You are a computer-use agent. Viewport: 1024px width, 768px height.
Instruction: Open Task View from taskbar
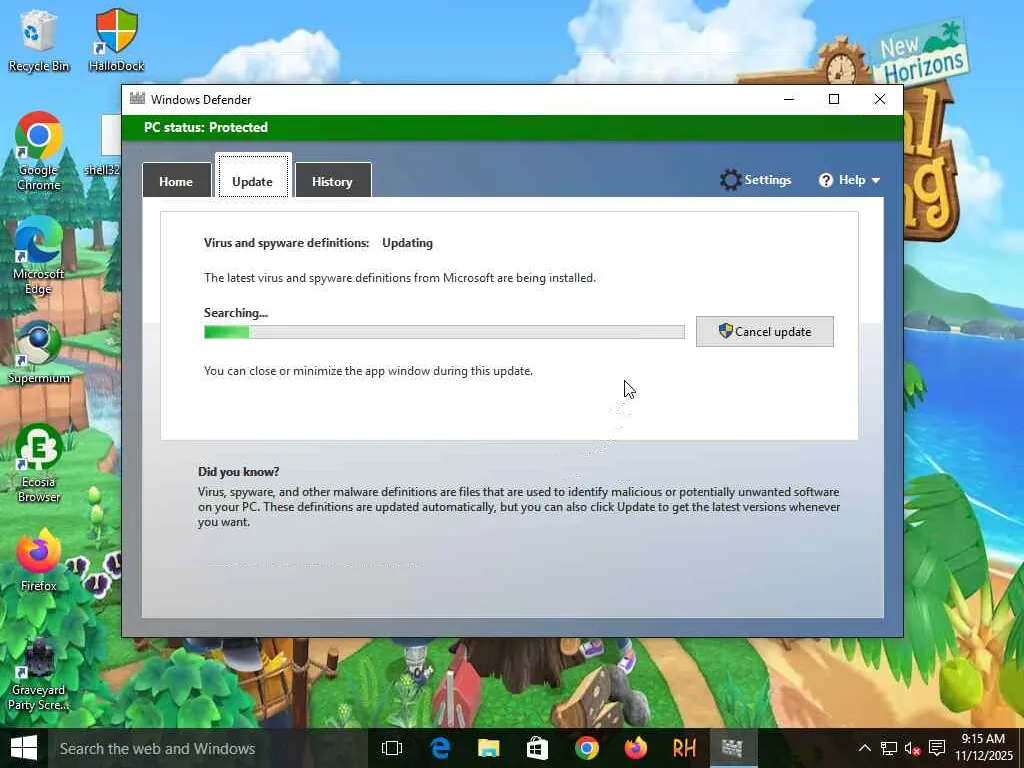392,748
